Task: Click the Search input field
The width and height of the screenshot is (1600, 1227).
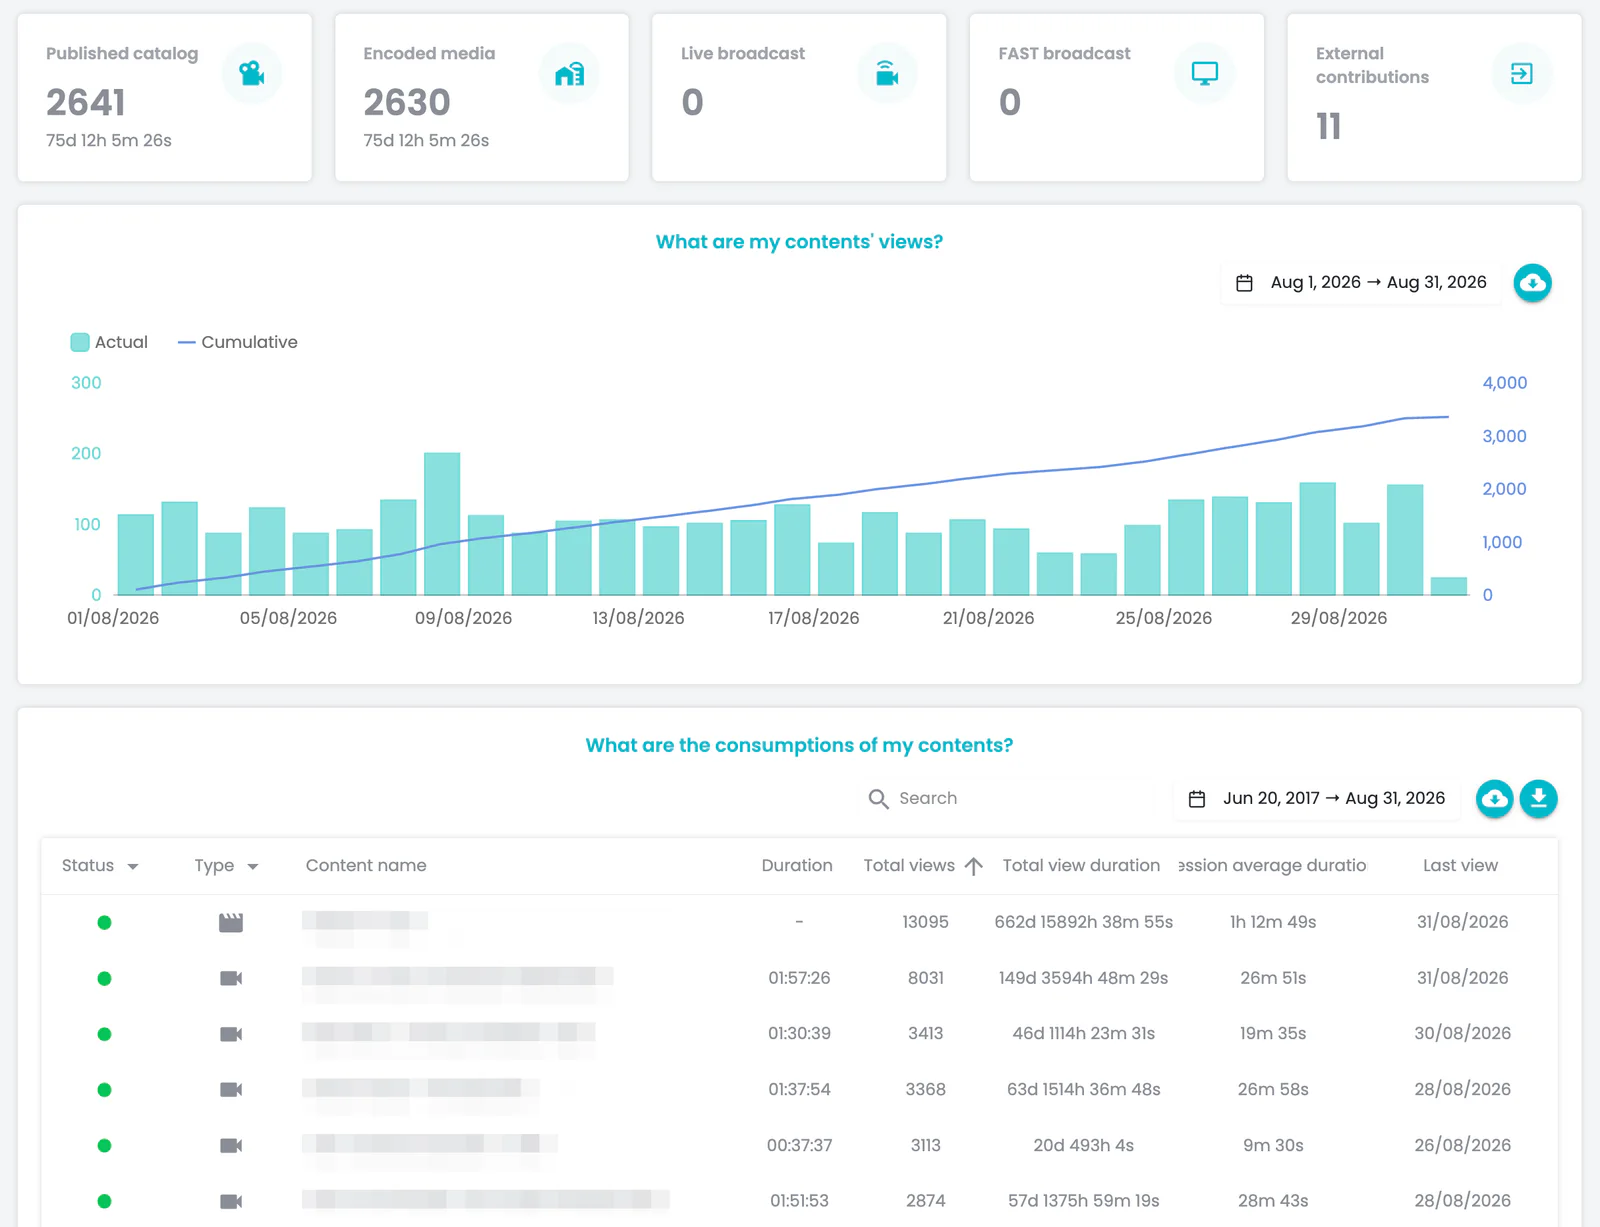Action: [x=1010, y=798]
